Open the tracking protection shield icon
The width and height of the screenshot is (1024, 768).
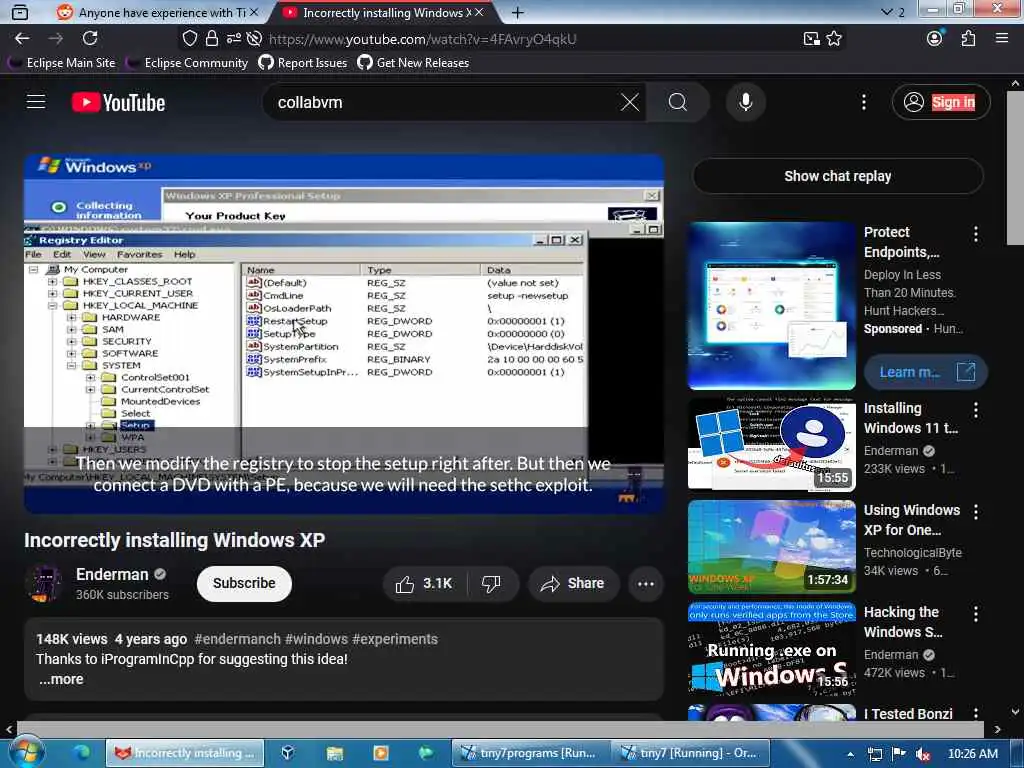[189, 39]
